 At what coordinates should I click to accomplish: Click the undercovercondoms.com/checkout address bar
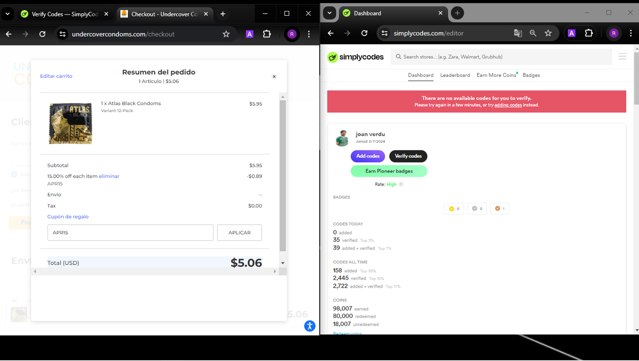[123, 34]
